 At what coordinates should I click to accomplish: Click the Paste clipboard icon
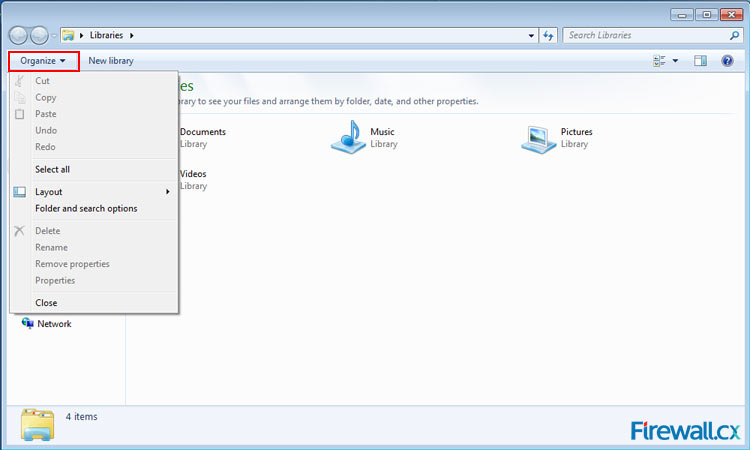pos(19,114)
